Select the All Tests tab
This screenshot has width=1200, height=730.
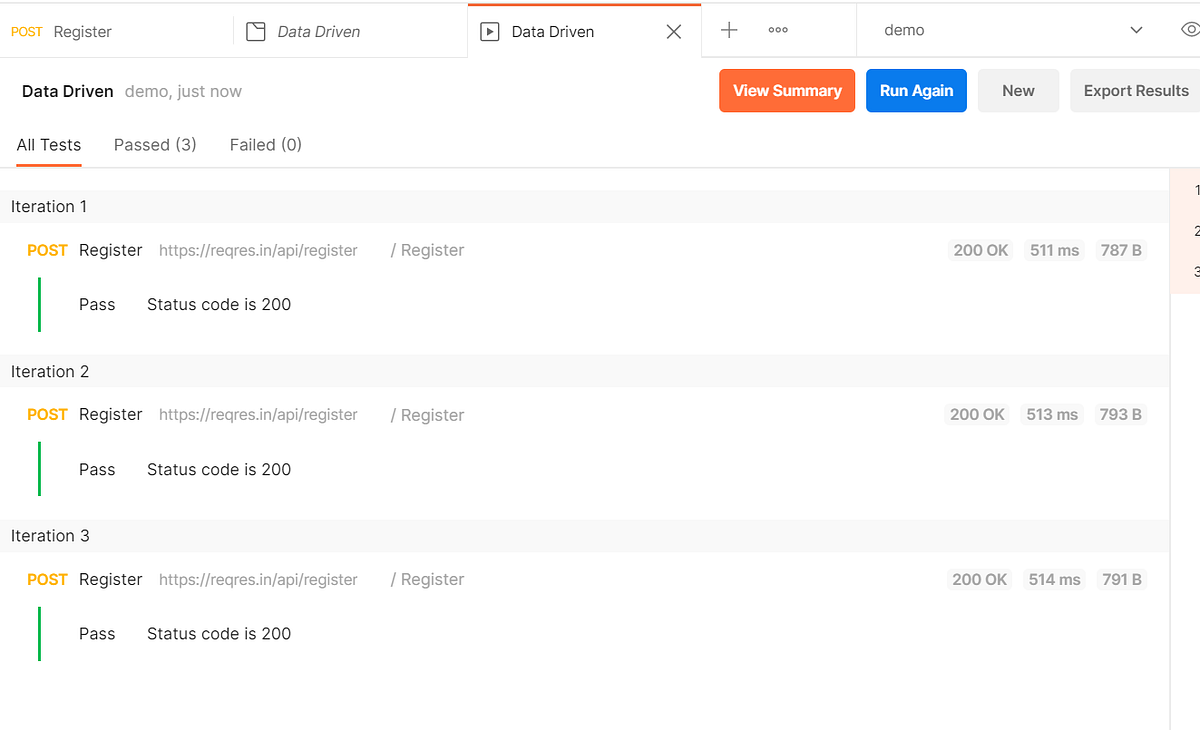pos(49,145)
